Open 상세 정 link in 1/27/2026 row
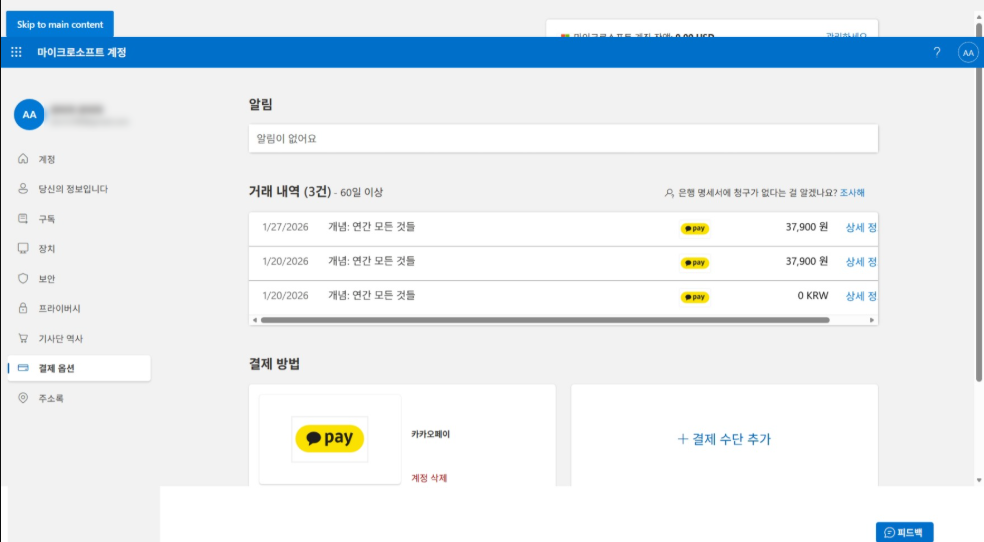The height and width of the screenshot is (542, 984). click(x=861, y=227)
